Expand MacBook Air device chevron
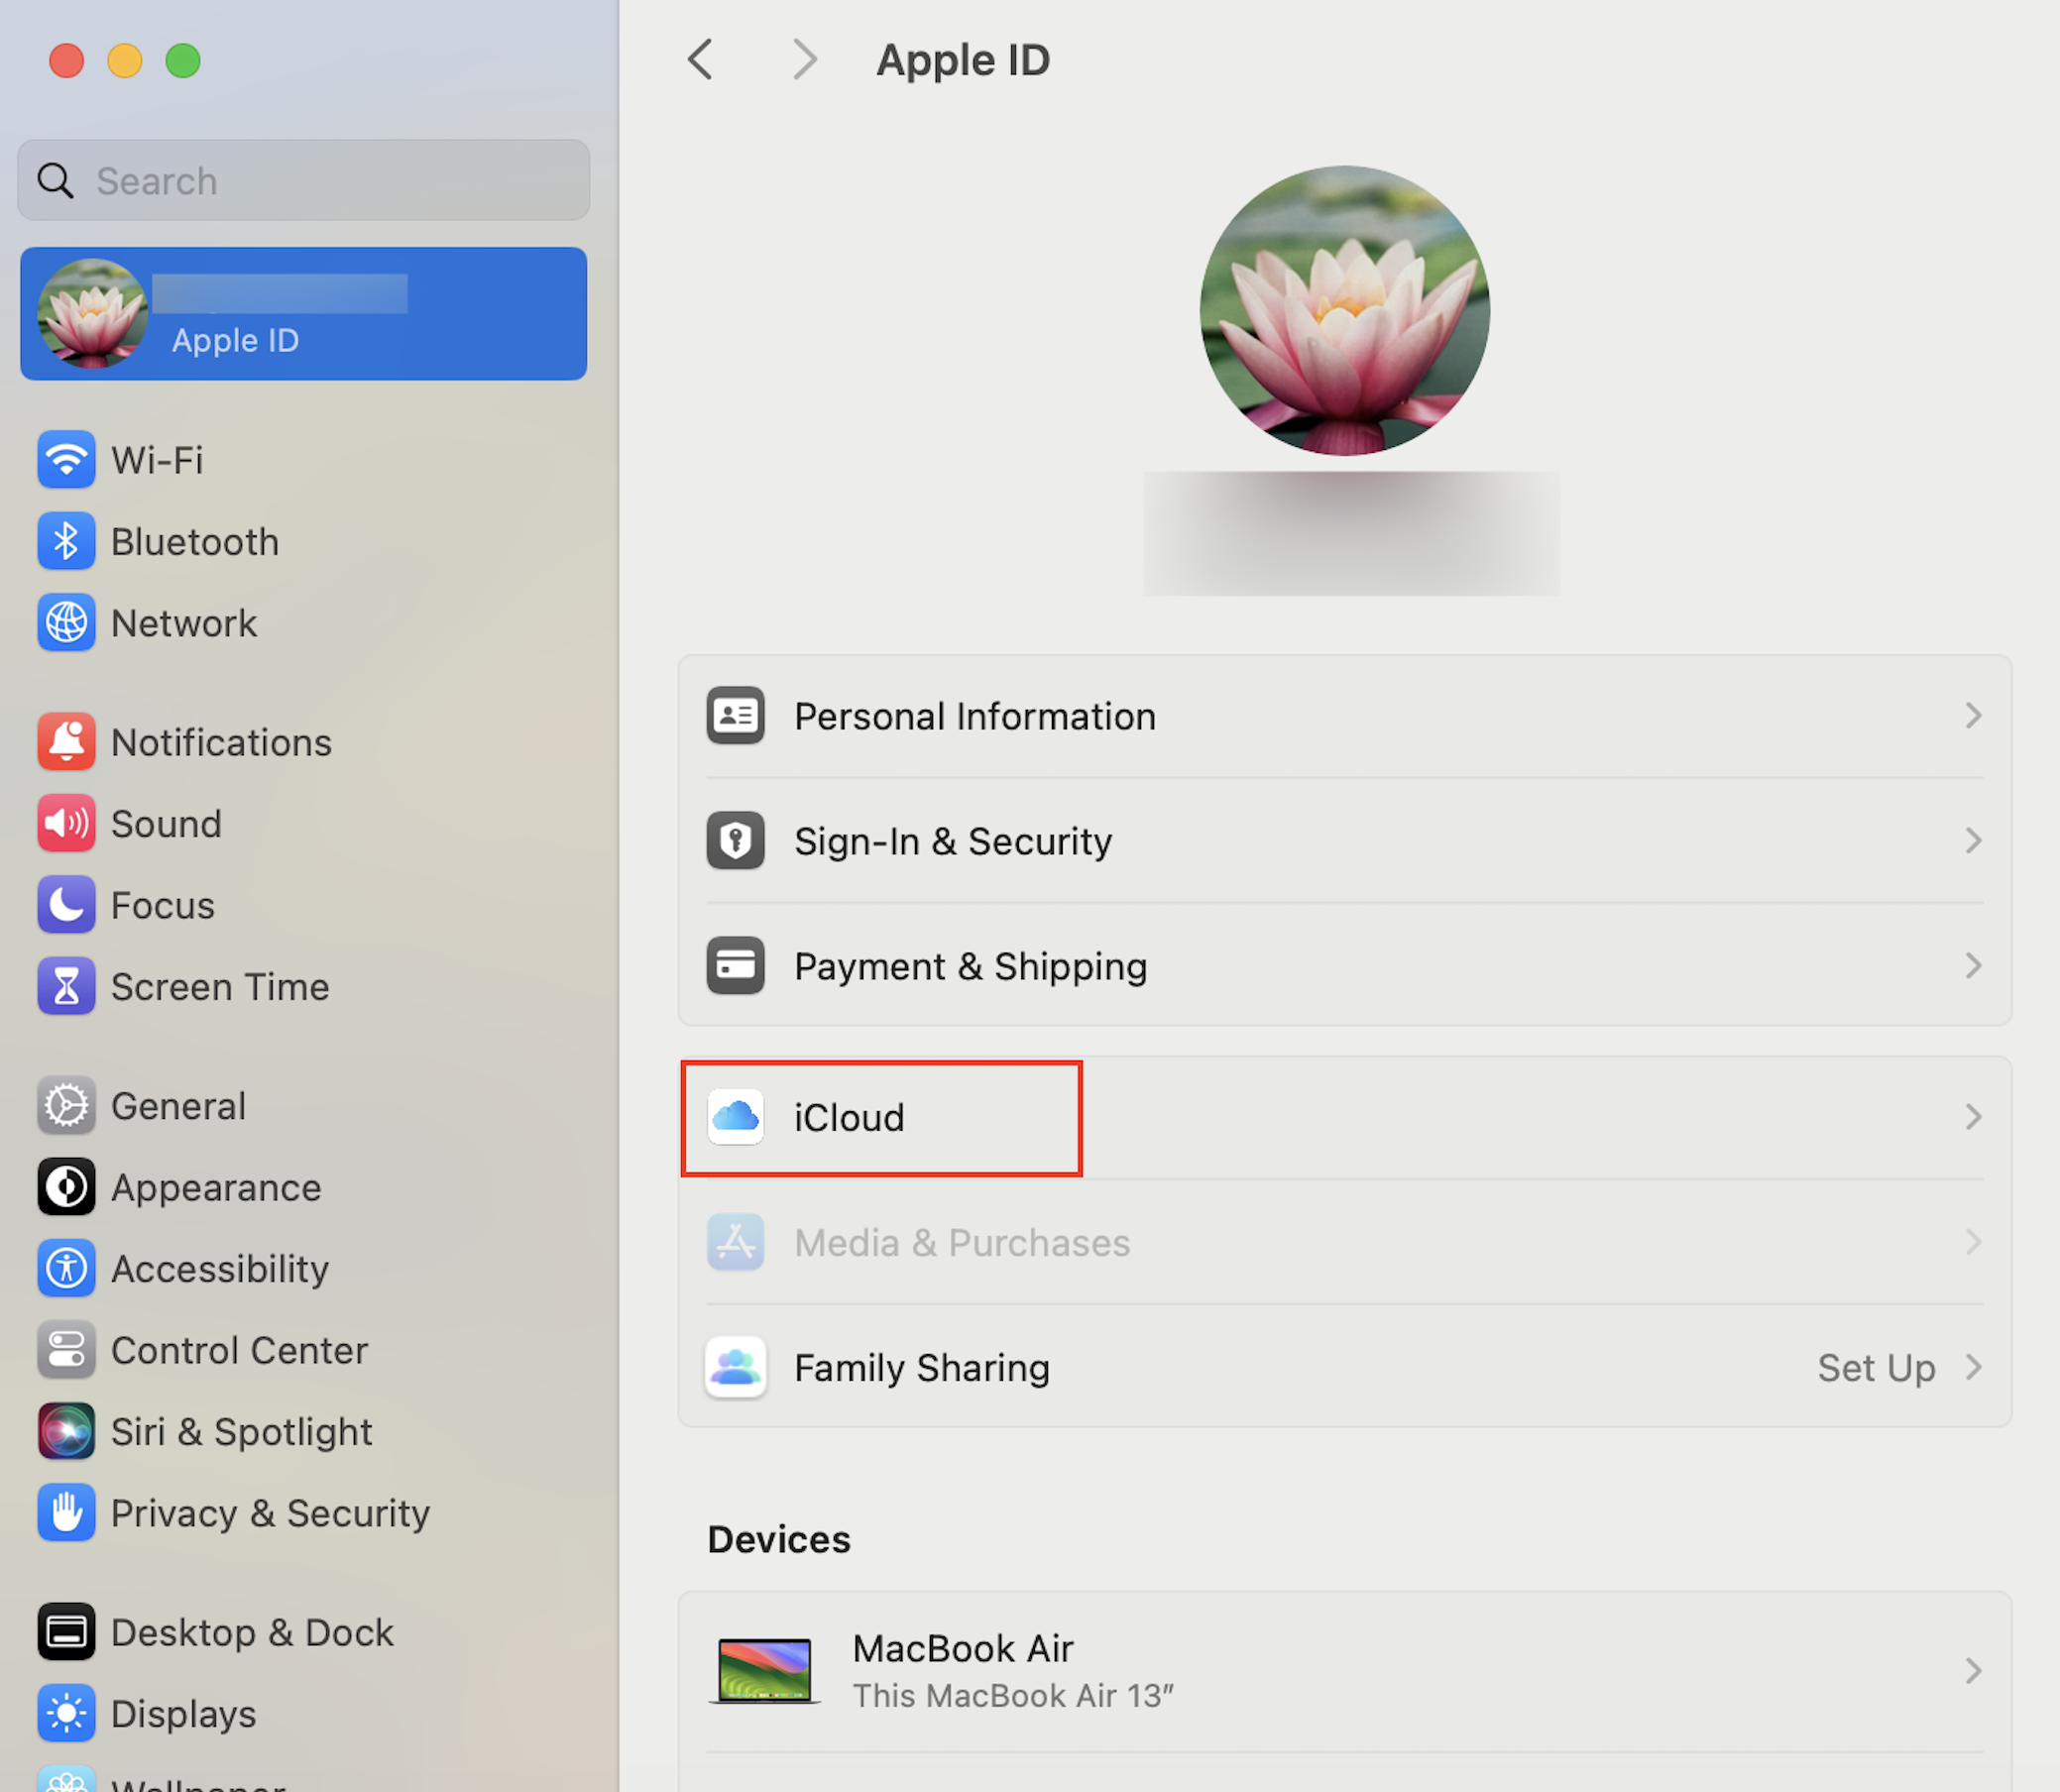This screenshot has height=1792, width=2060. pyautogui.click(x=1973, y=1671)
